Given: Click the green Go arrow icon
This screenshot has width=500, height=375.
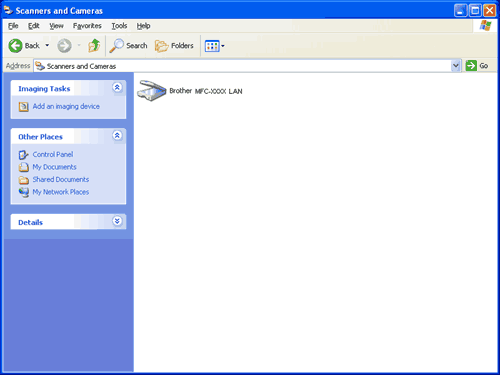Looking at the screenshot, I should pos(471,66).
